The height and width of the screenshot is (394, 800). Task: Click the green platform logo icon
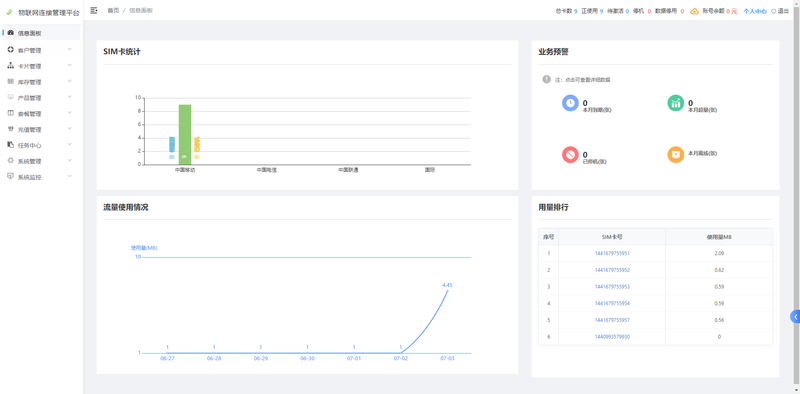(9, 12)
